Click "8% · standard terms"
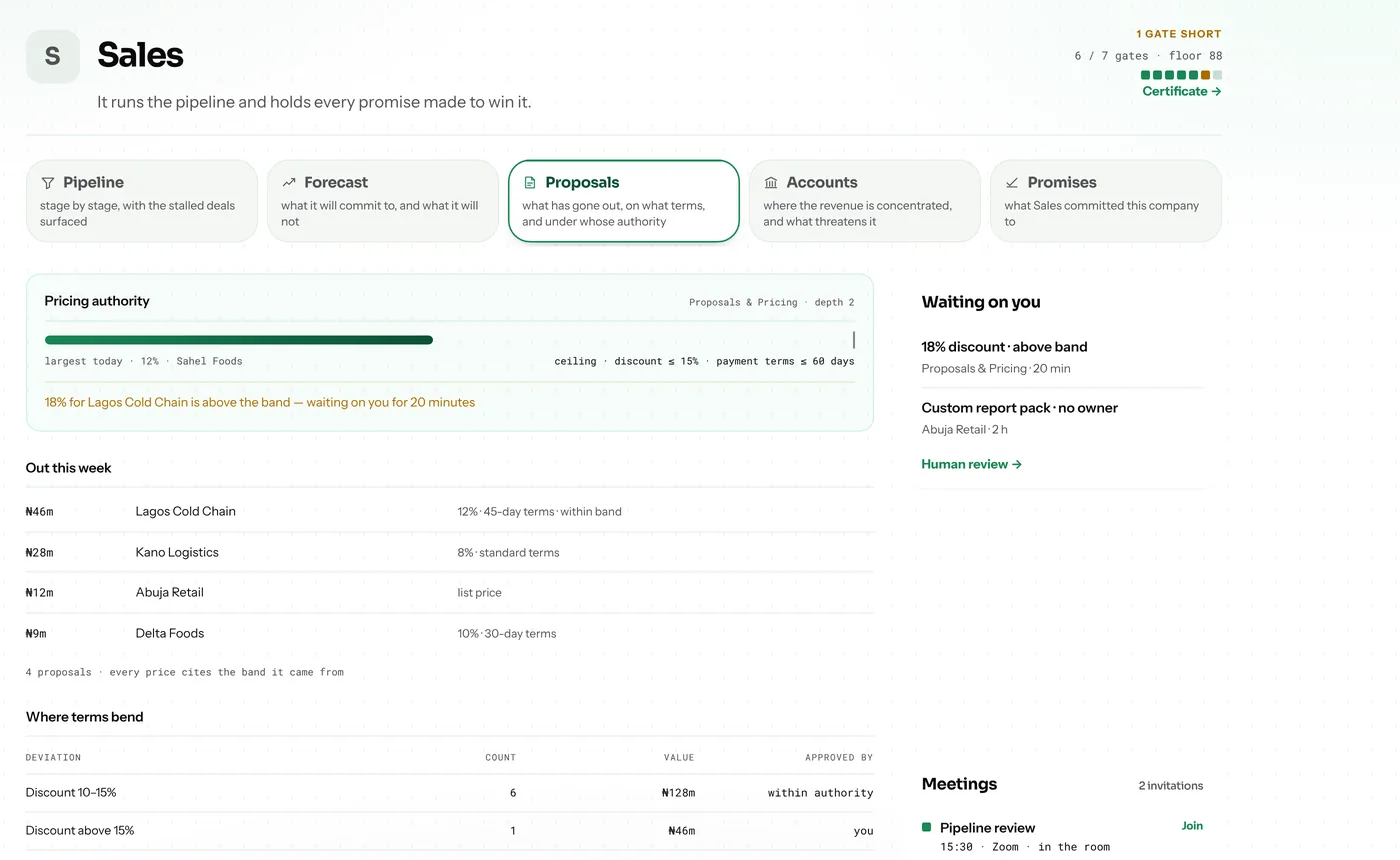The width and height of the screenshot is (1400, 860). tap(509, 552)
